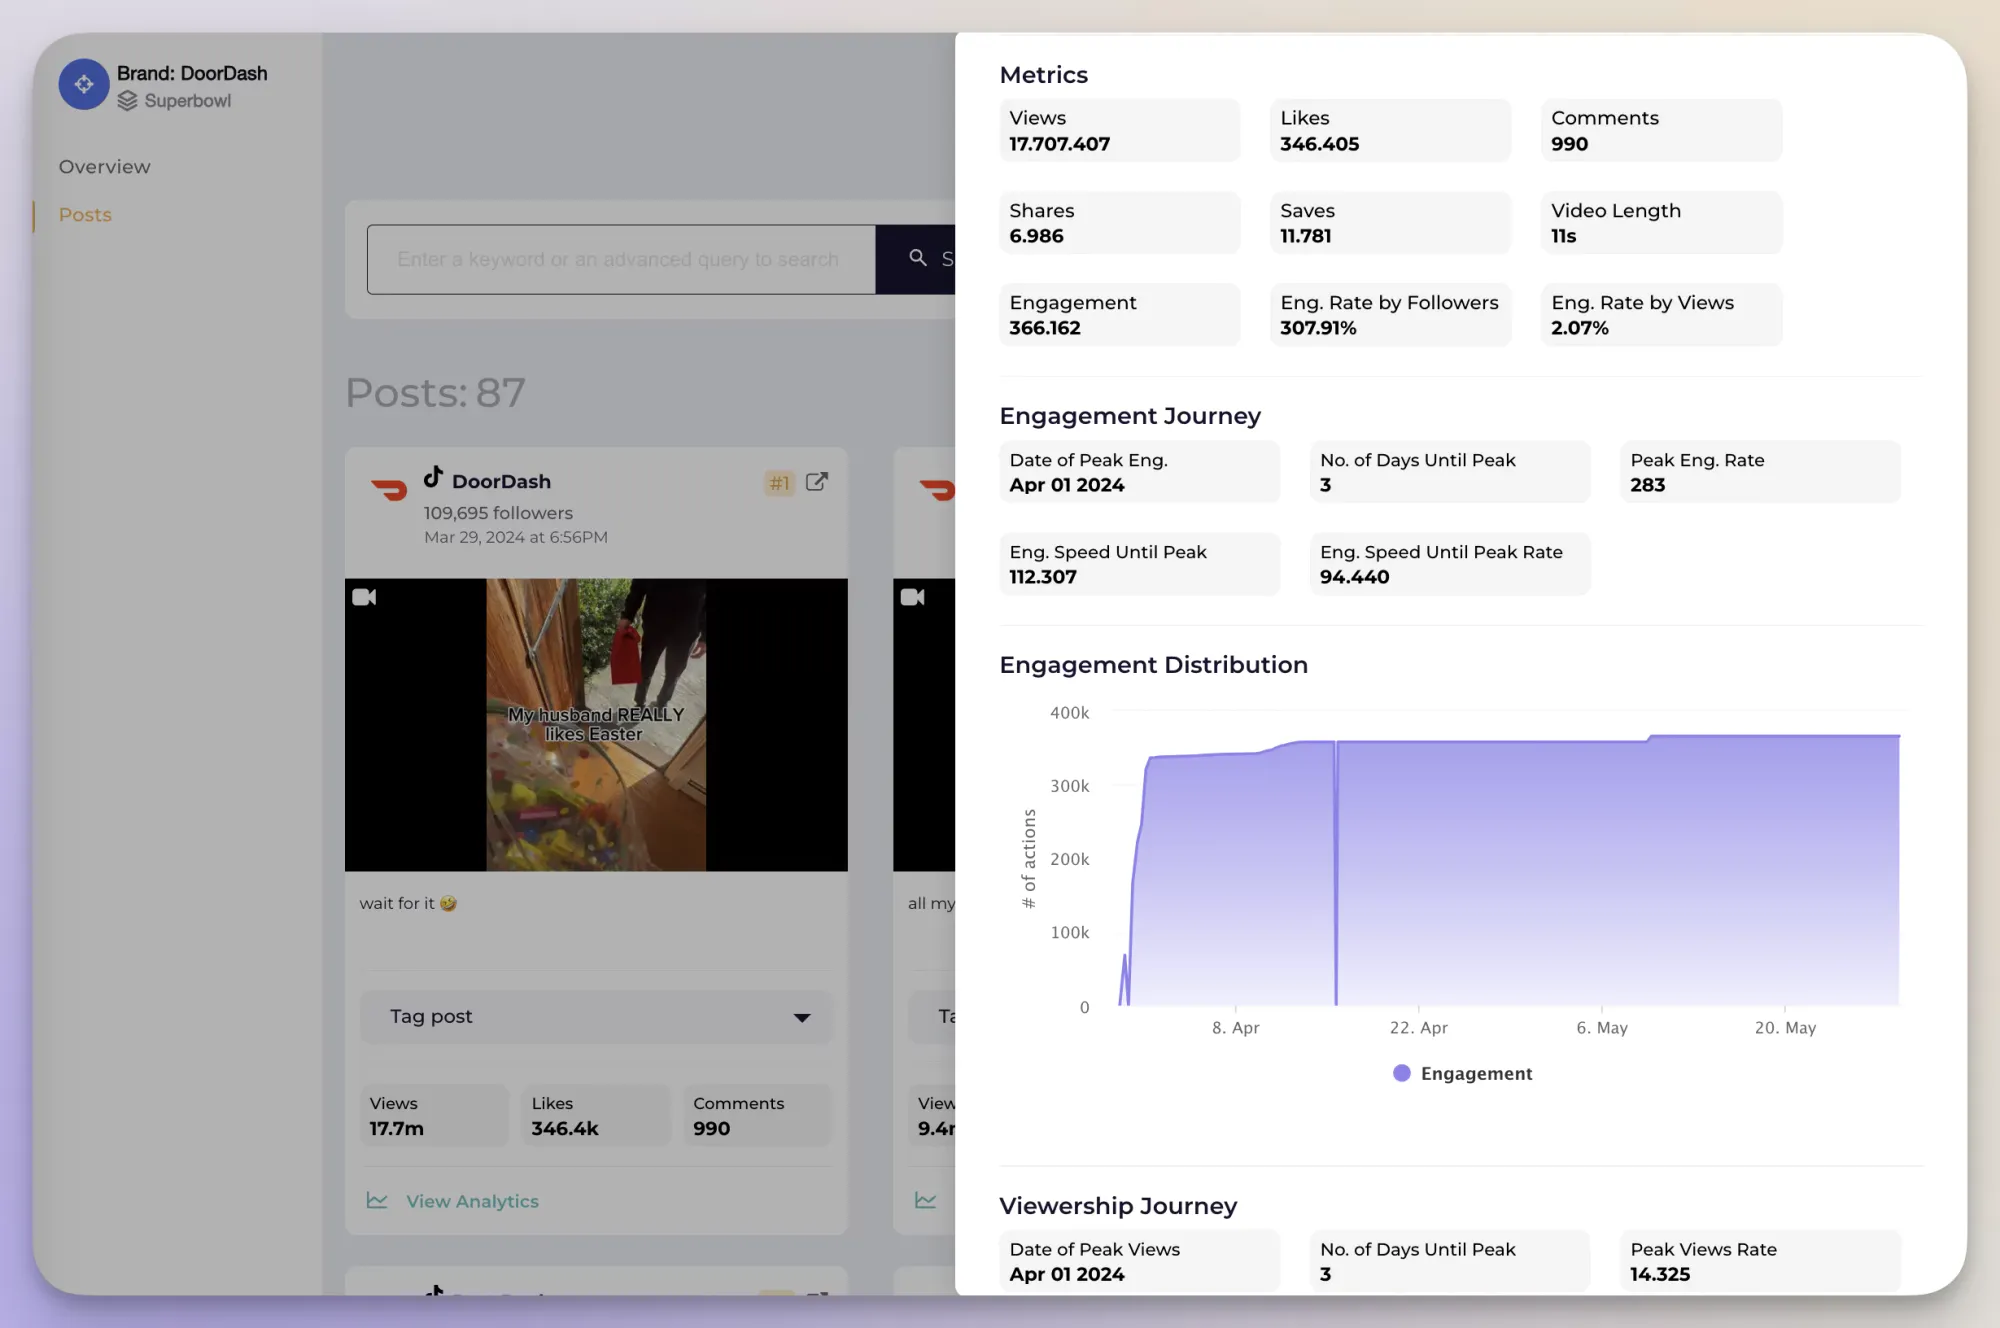Click Eng. Rate by Views 2.07% card

click(x=1661, y=315)
